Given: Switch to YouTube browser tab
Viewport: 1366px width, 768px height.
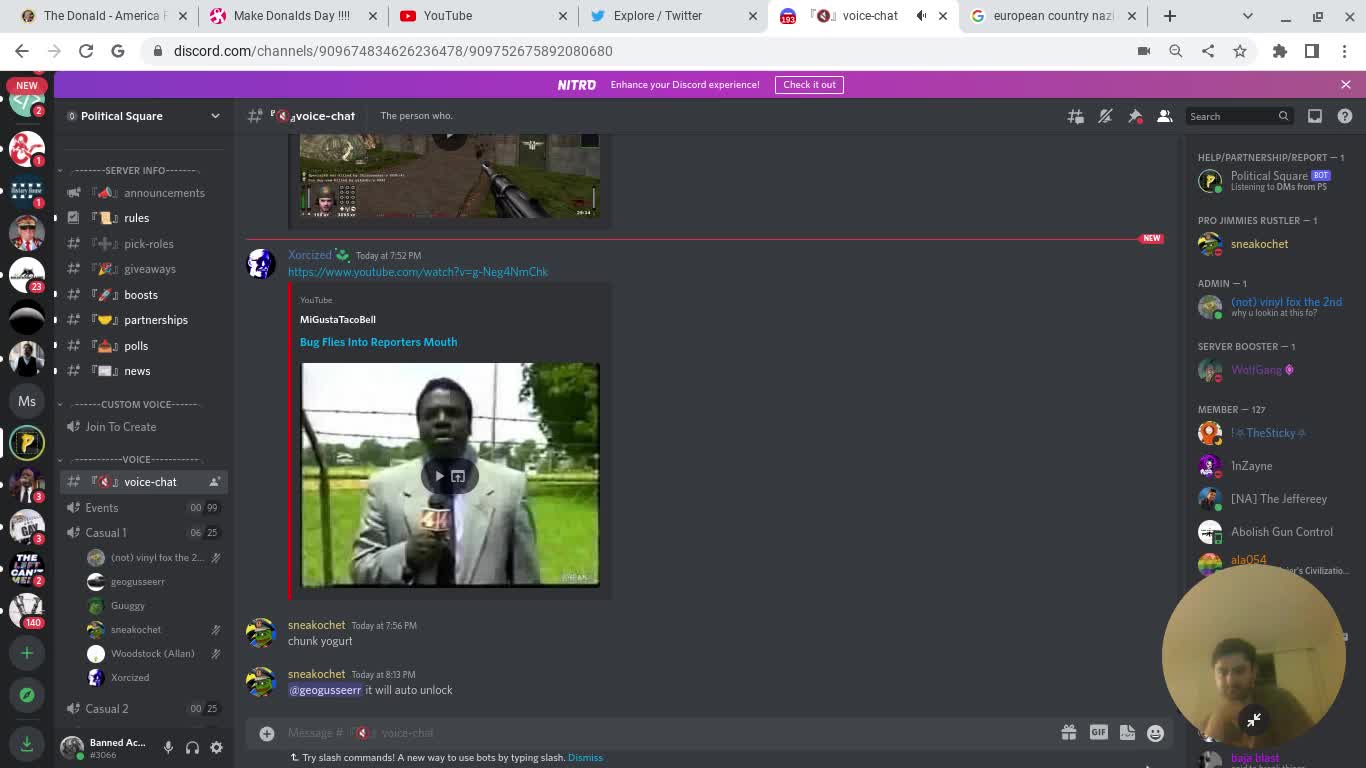Looking at the screenshot, I should point(482,16).
